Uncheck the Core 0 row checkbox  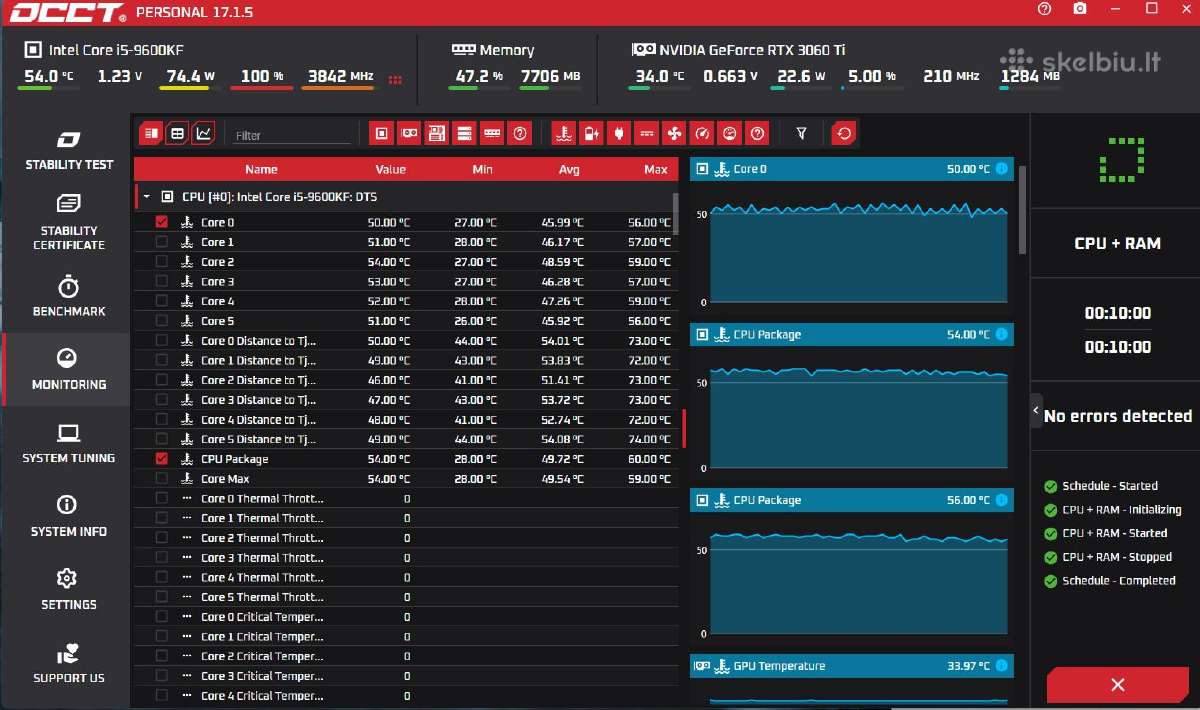click(x=162, y=222)
